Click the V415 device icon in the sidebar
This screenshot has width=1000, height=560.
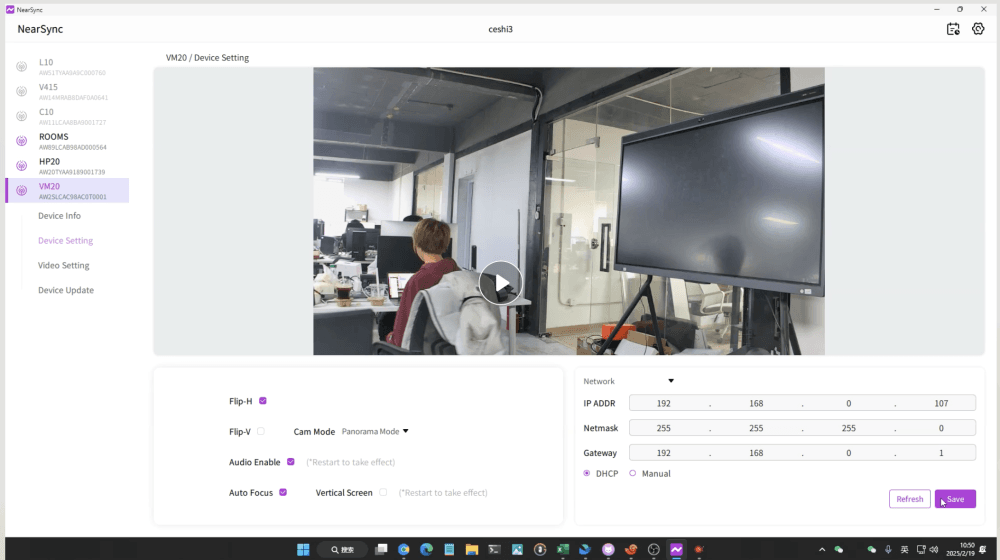(x=22, y=92)
